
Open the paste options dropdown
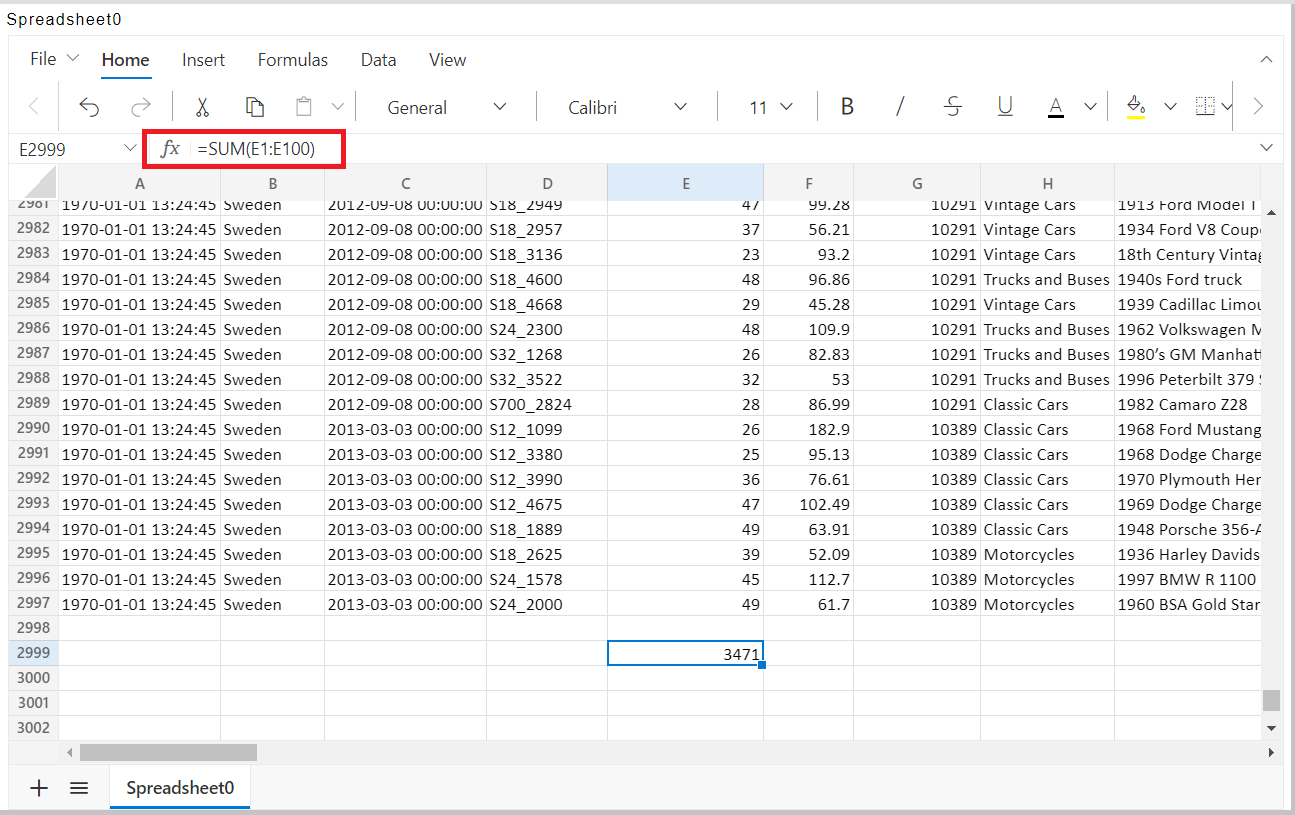[x=337, y=107]
